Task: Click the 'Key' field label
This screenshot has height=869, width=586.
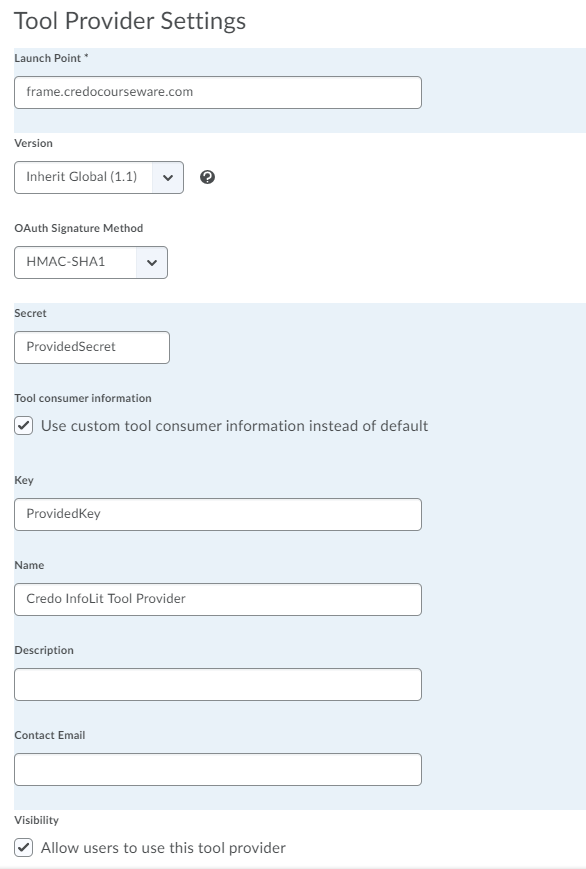Action: tap(24, 480)
